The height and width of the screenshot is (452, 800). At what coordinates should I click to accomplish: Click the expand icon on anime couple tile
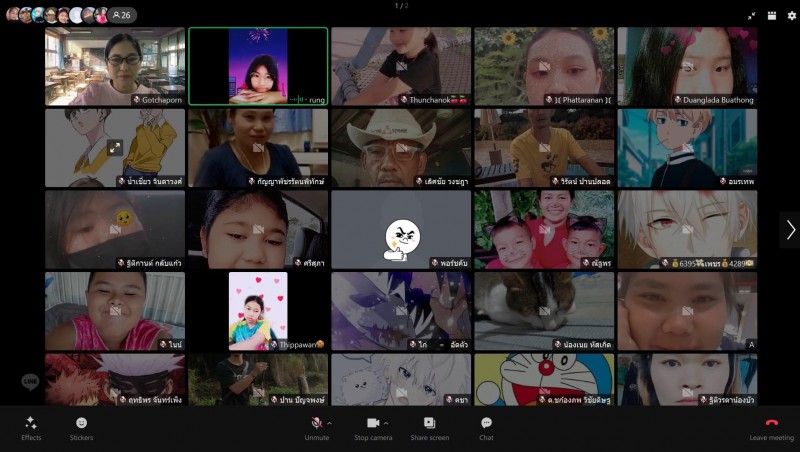pyautogui.click(x=115, y=147)
